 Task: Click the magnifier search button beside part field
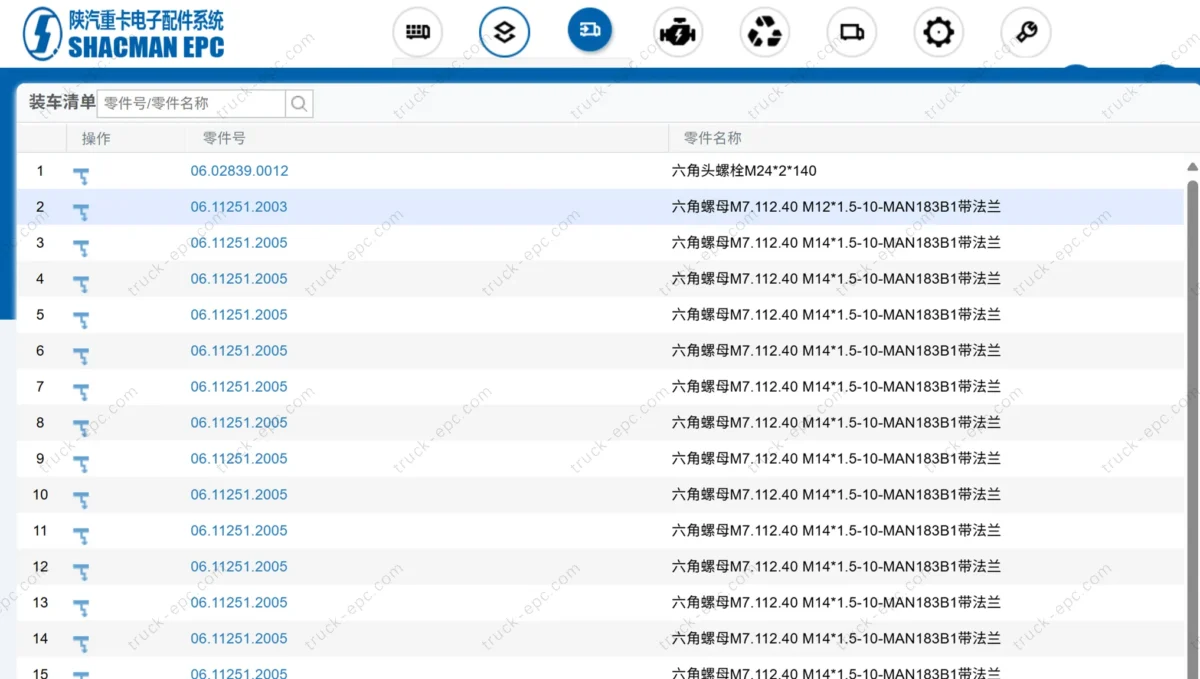click(299, 103)
